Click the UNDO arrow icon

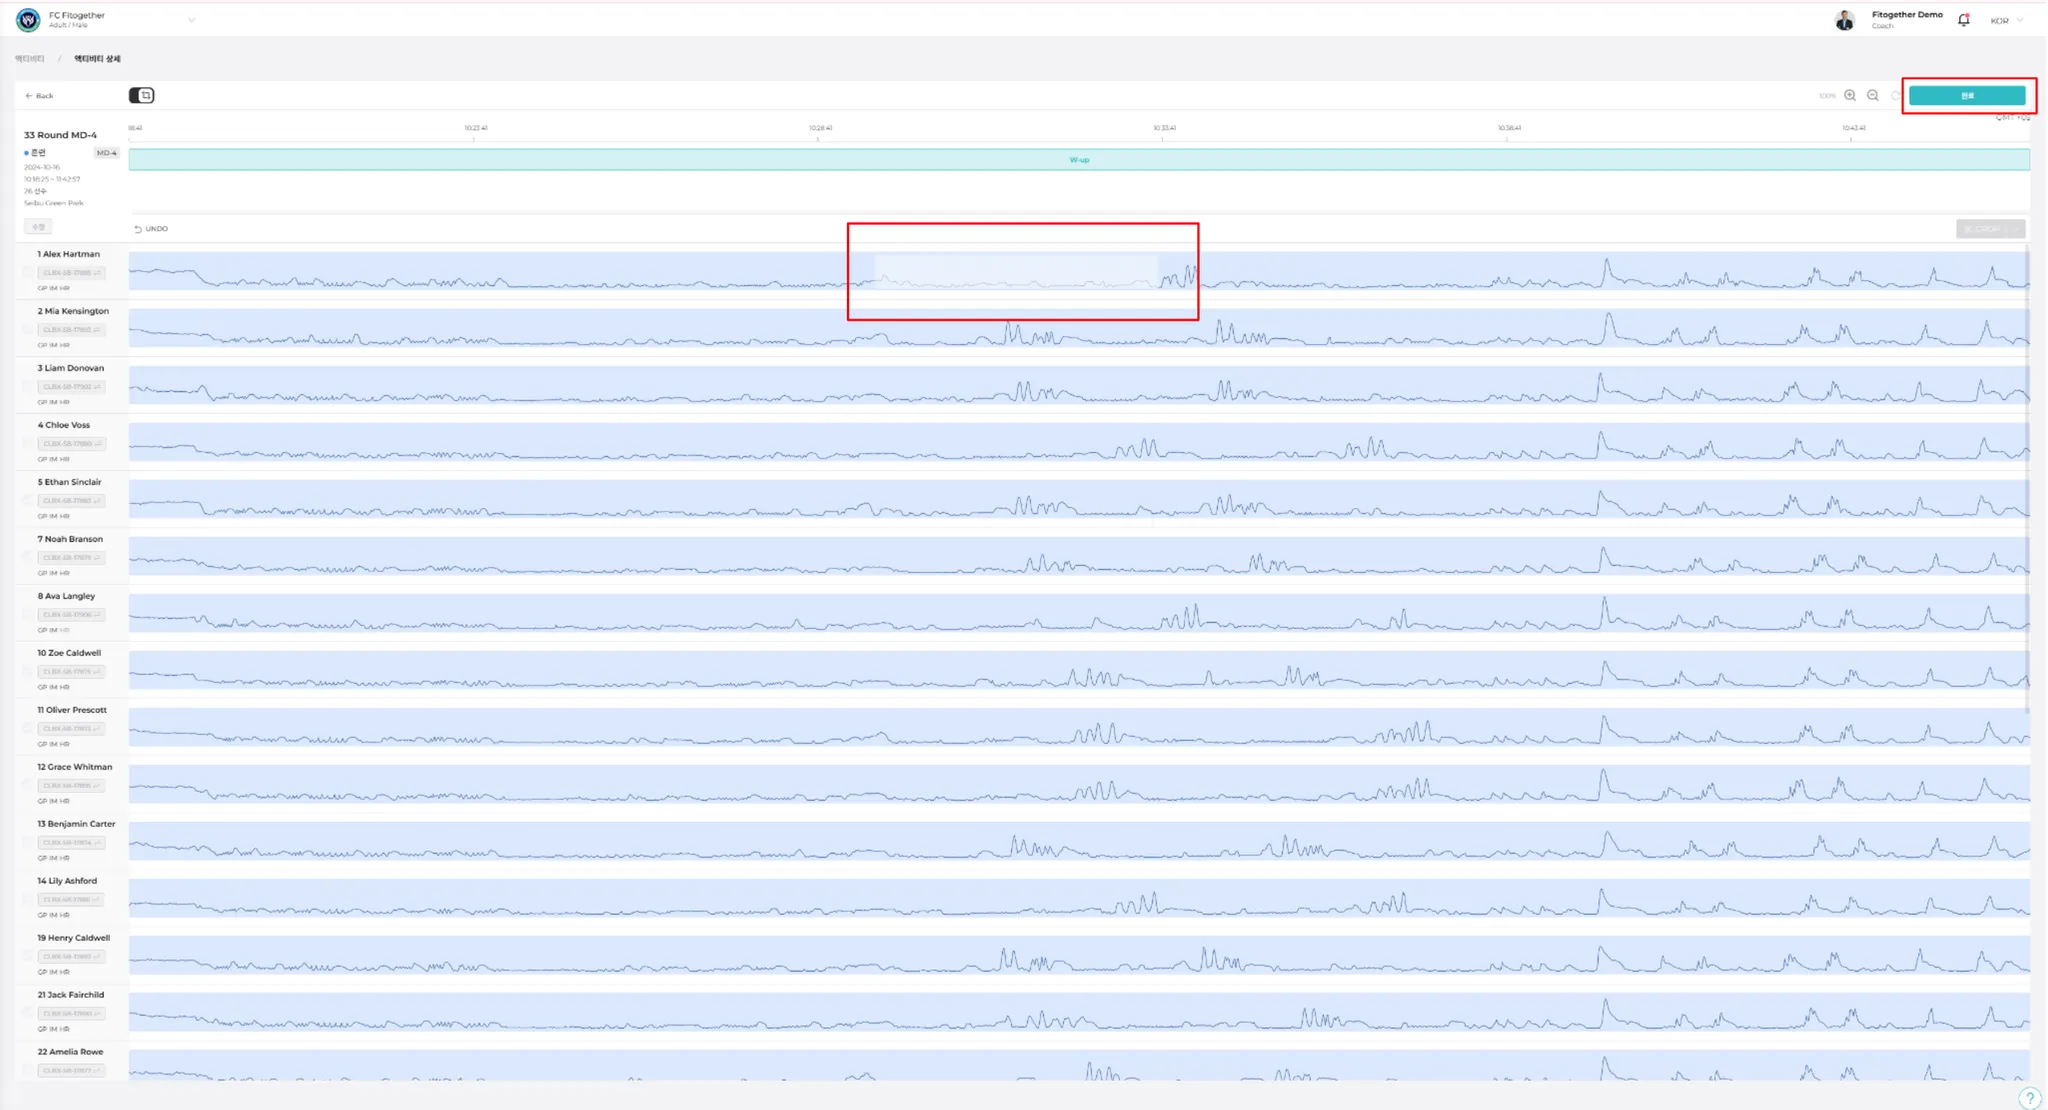tap(138, 229)
